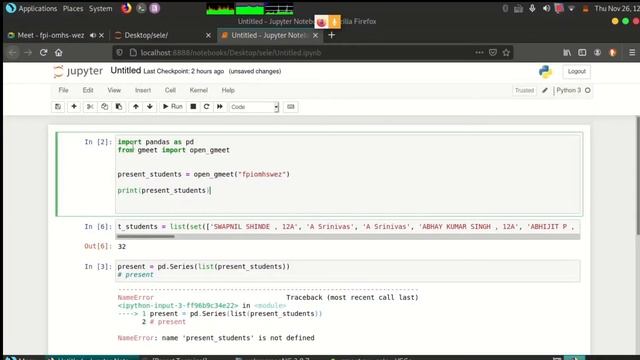
Task: Open the Insert menu
Action: [x=143, y=90]
